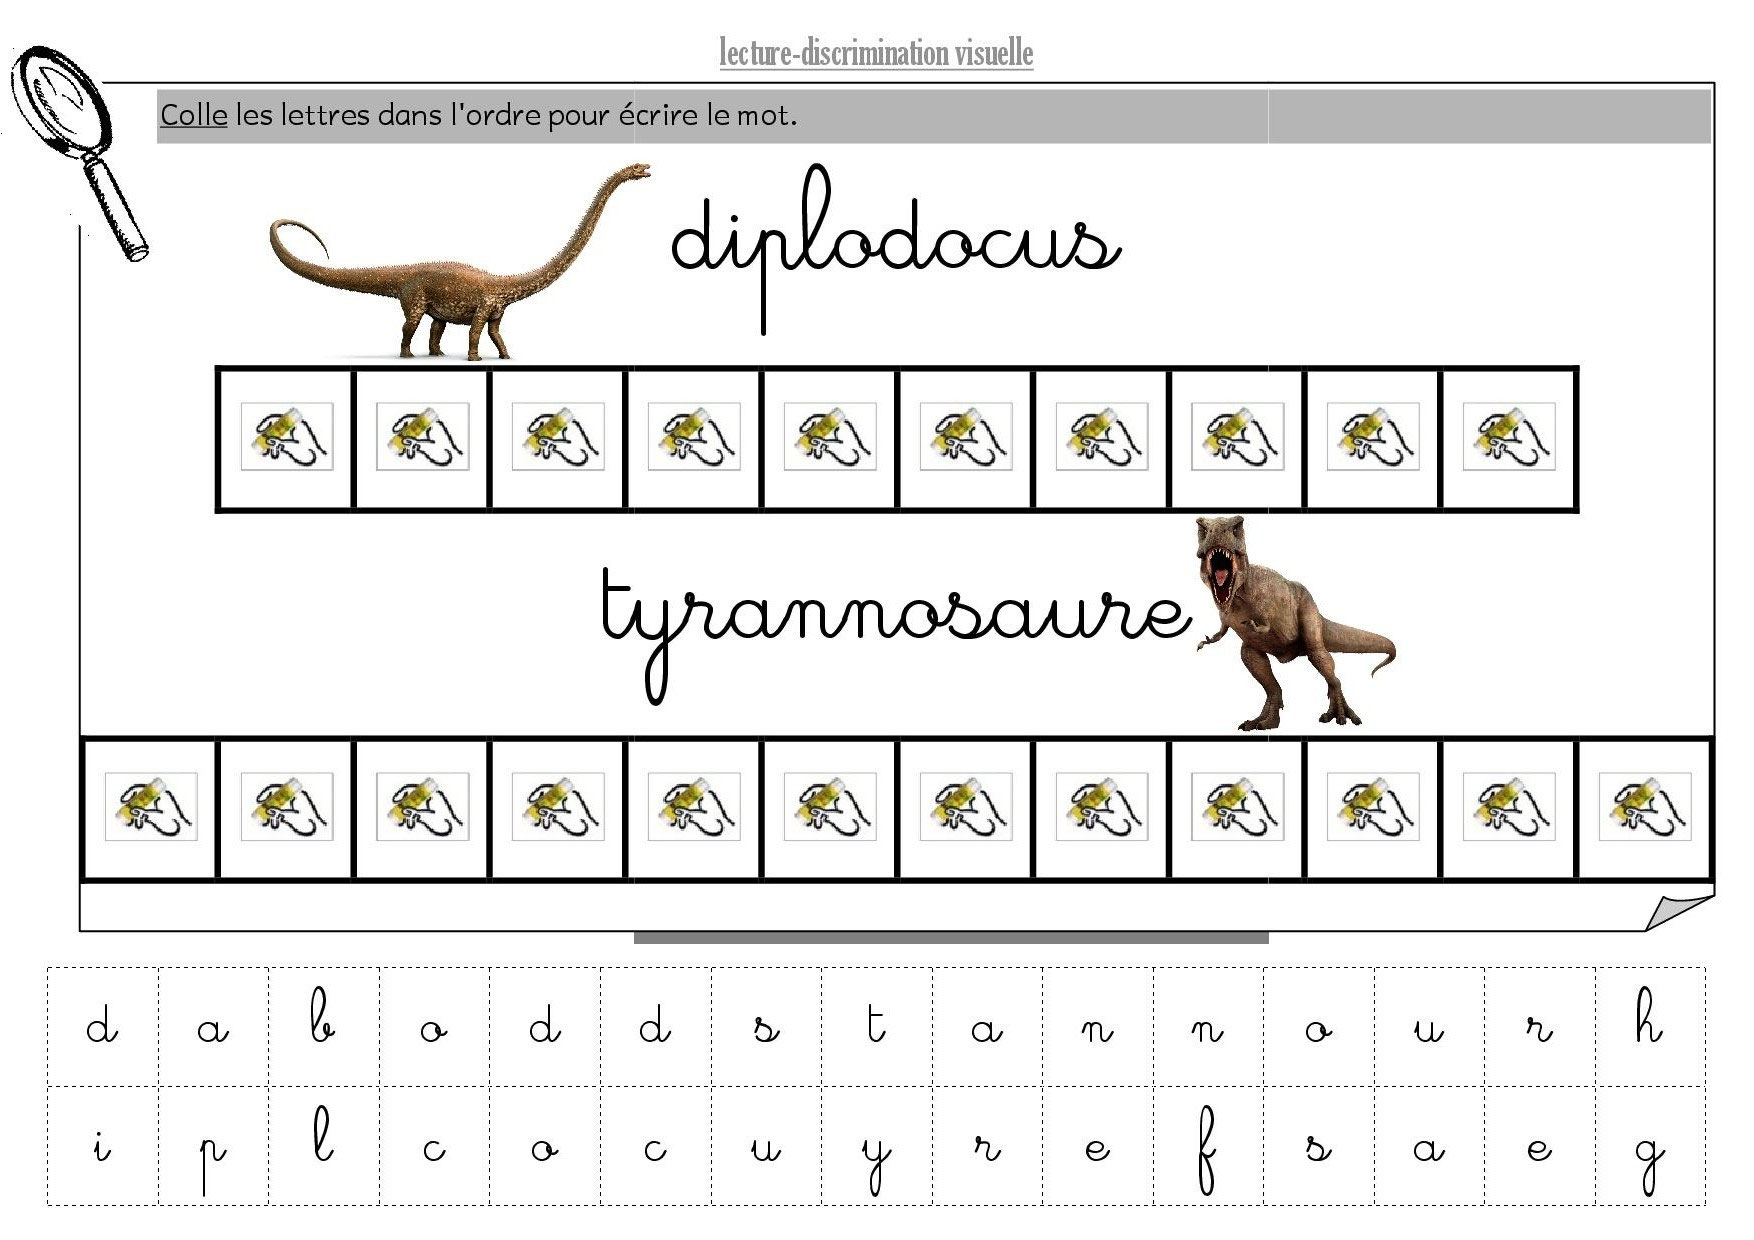Click the underlined word 'Colle'
The height and width of the screenshot is (1240, 1754).
(194, 115)
